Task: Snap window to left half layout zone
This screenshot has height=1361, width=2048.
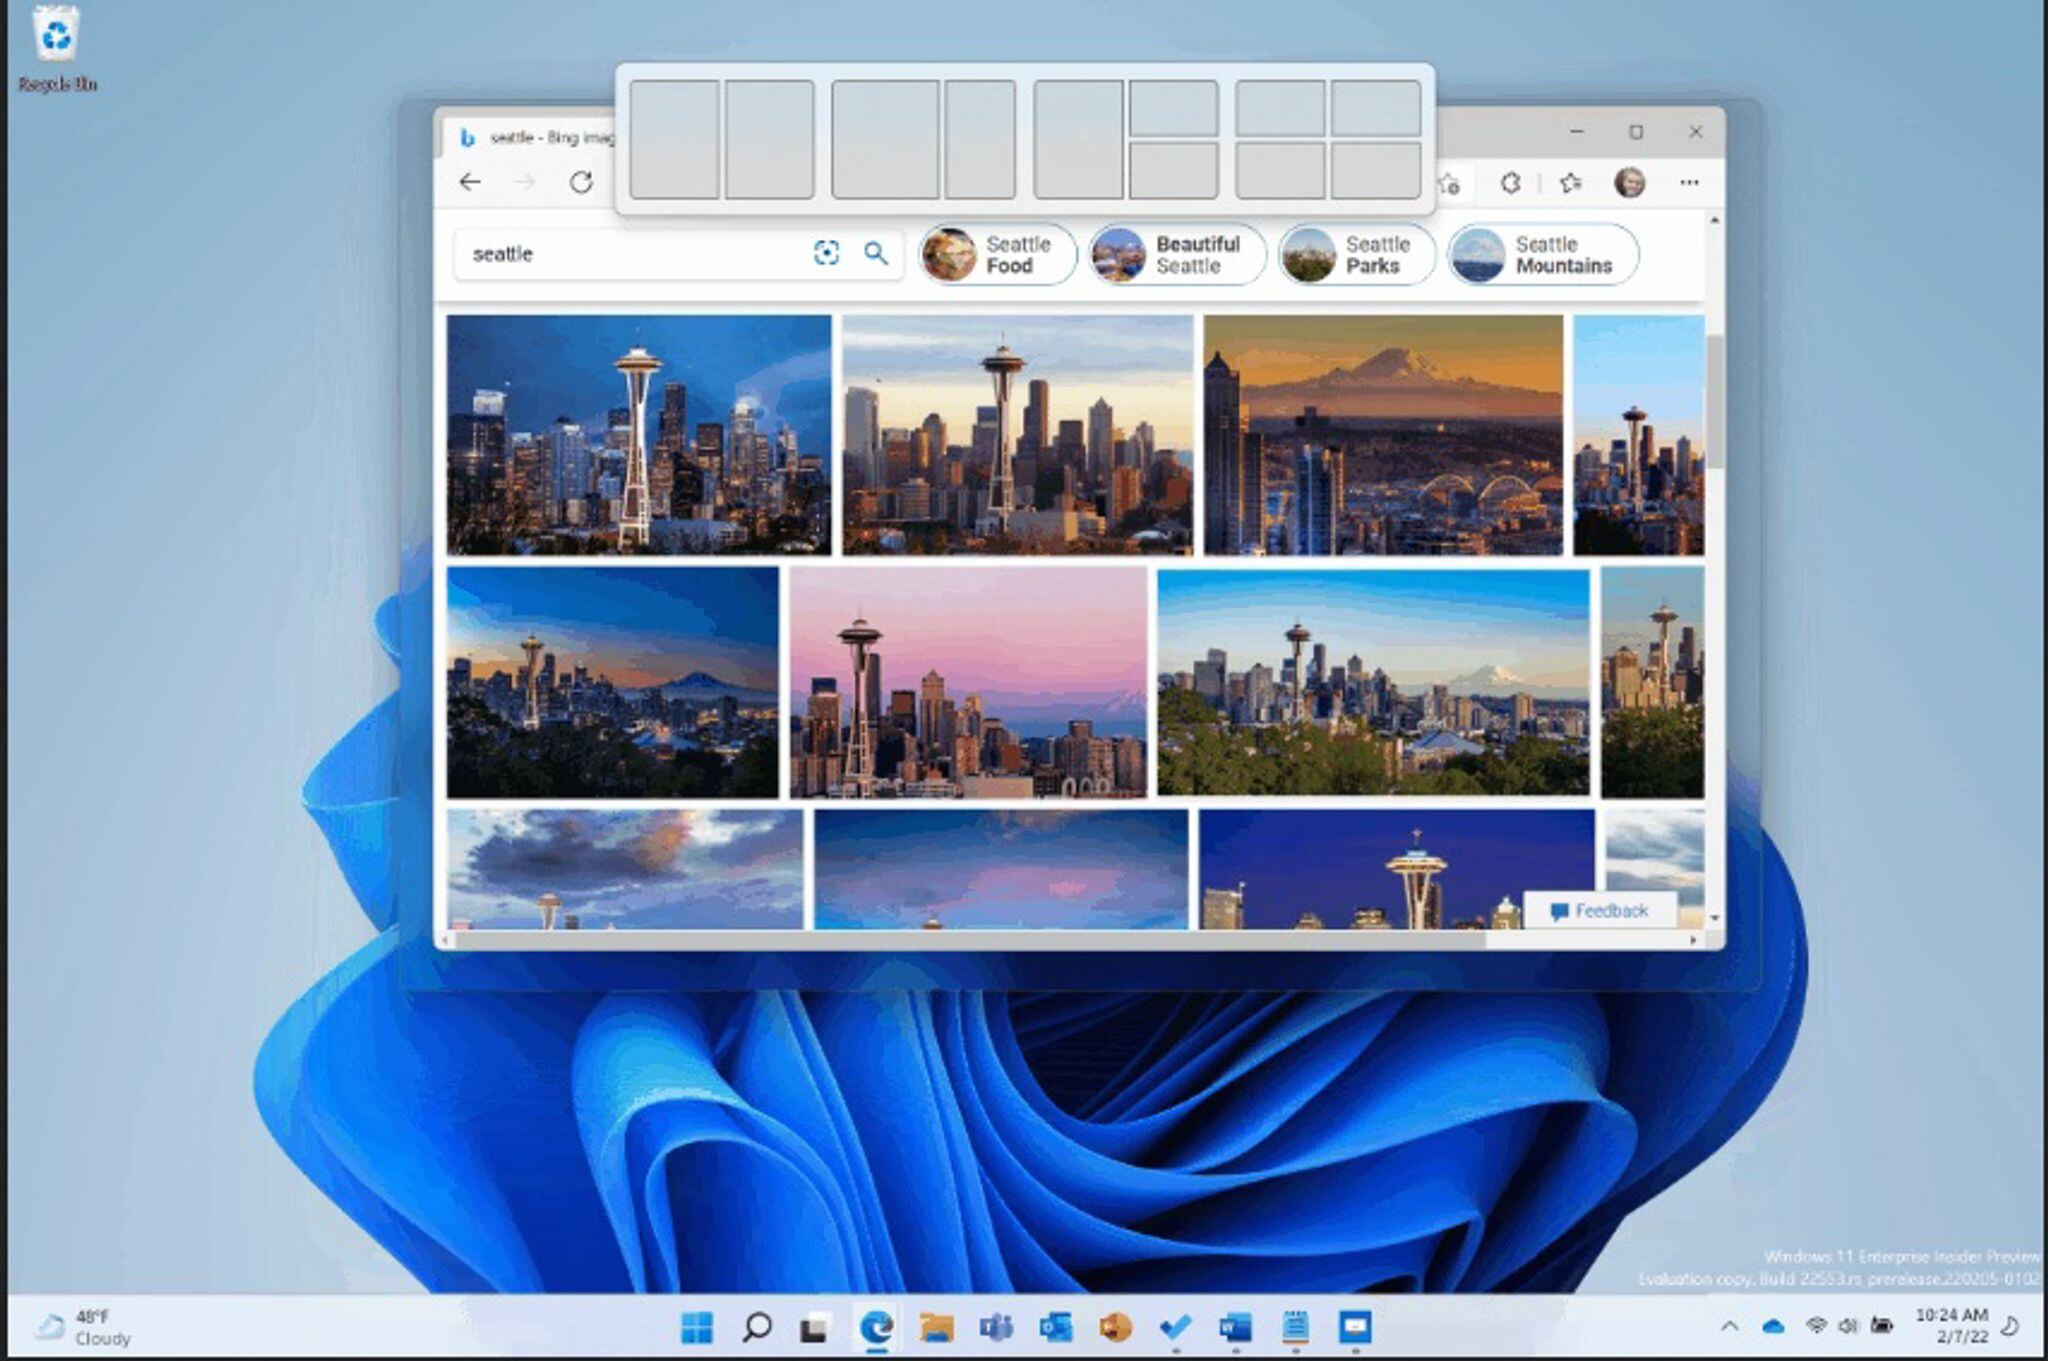Action: coord(675,140)
